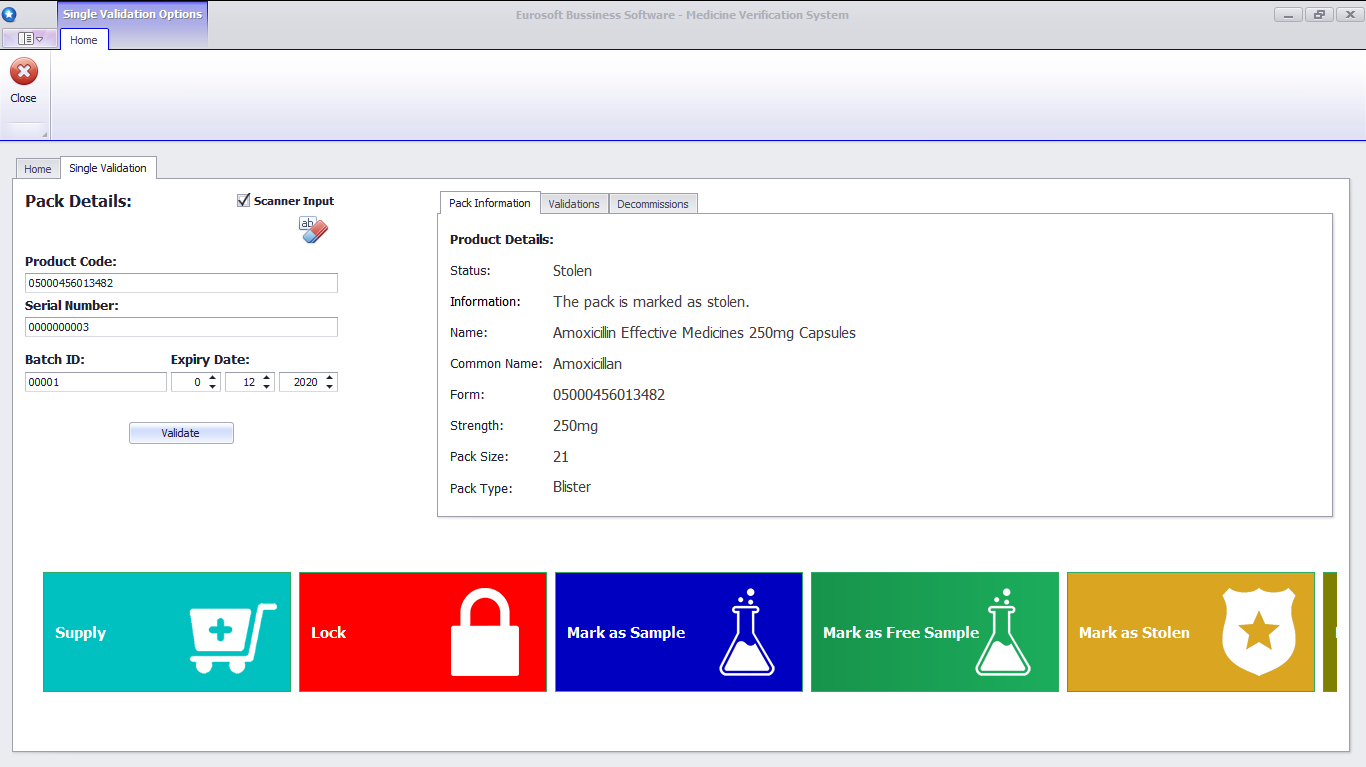The width and height of the screenshot is (1366, 767).
Task: Switch to the Validations tab
Action: 574,203
